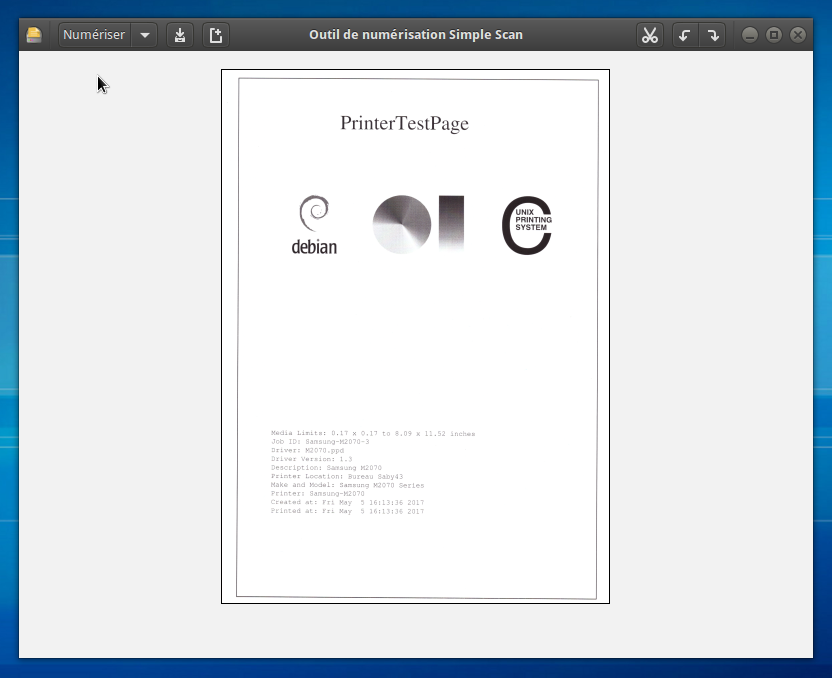Minimize the Simple Scan window
The height and width of the screenshot is (678, 832).
click(750, 35)
